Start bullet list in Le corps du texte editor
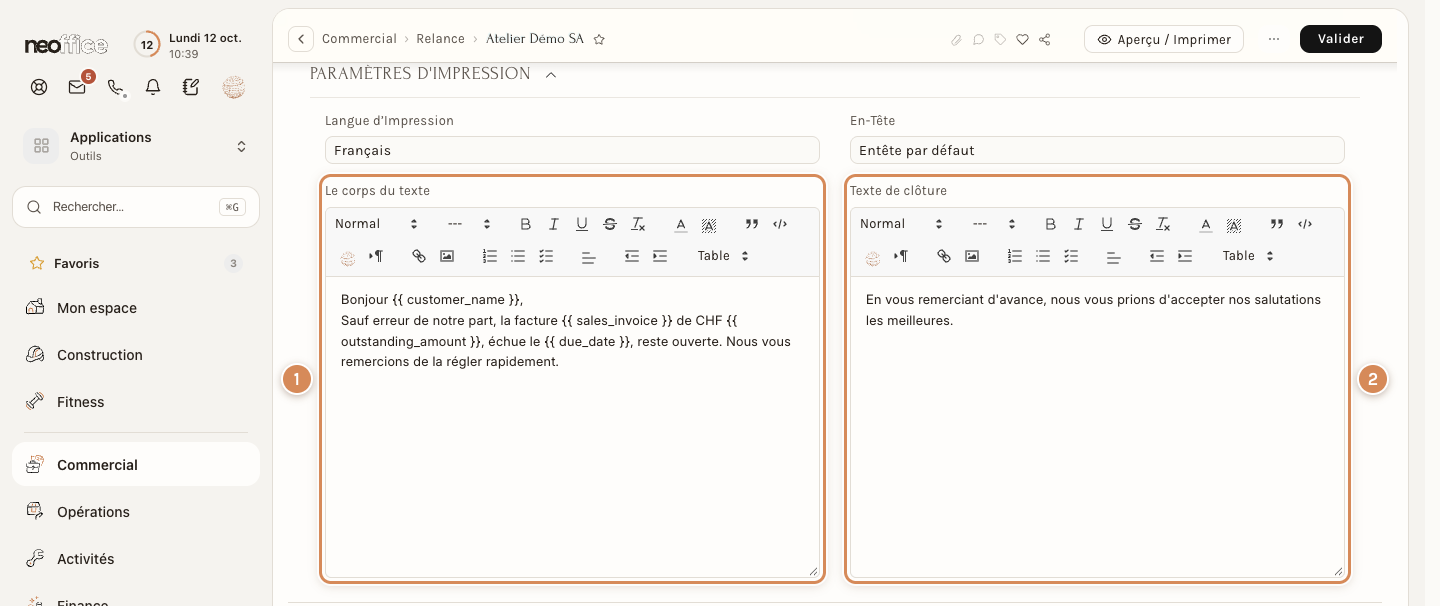 tap(518, 256)
